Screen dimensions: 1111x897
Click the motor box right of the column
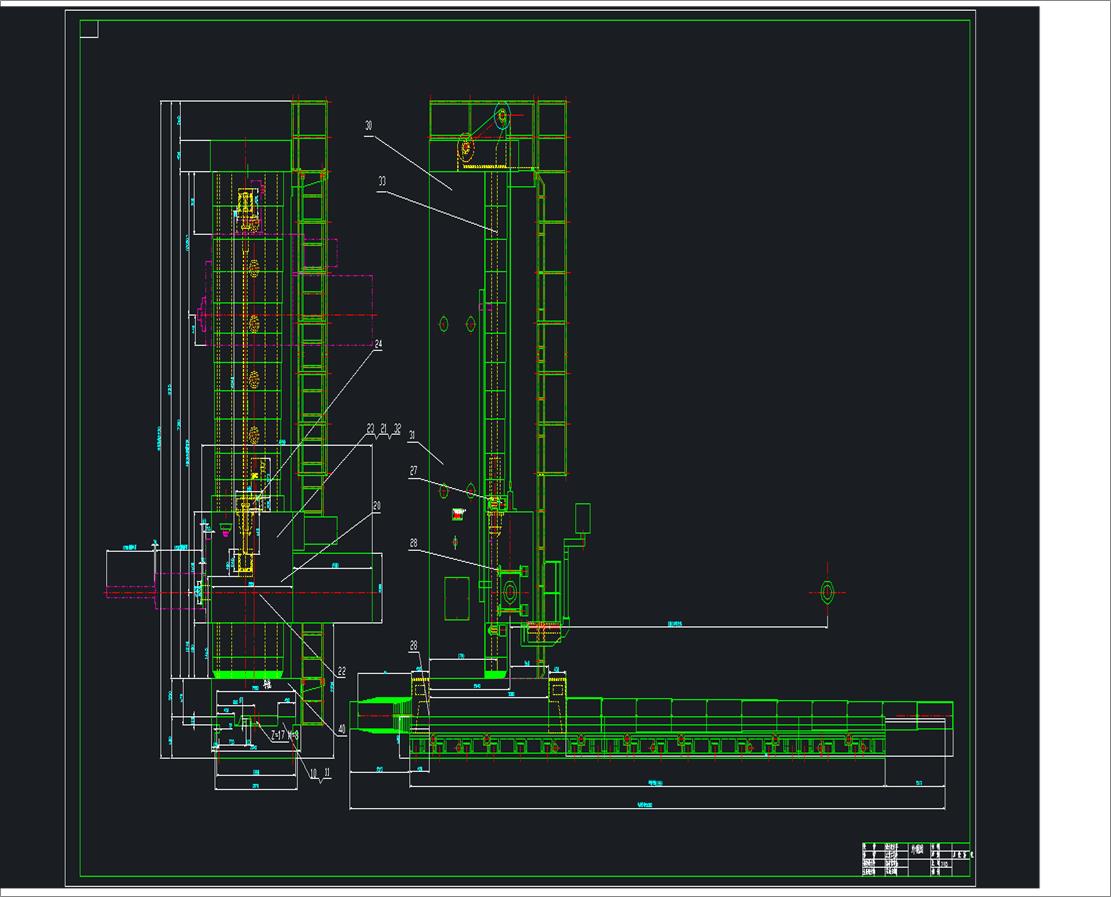tap(582, 517)
